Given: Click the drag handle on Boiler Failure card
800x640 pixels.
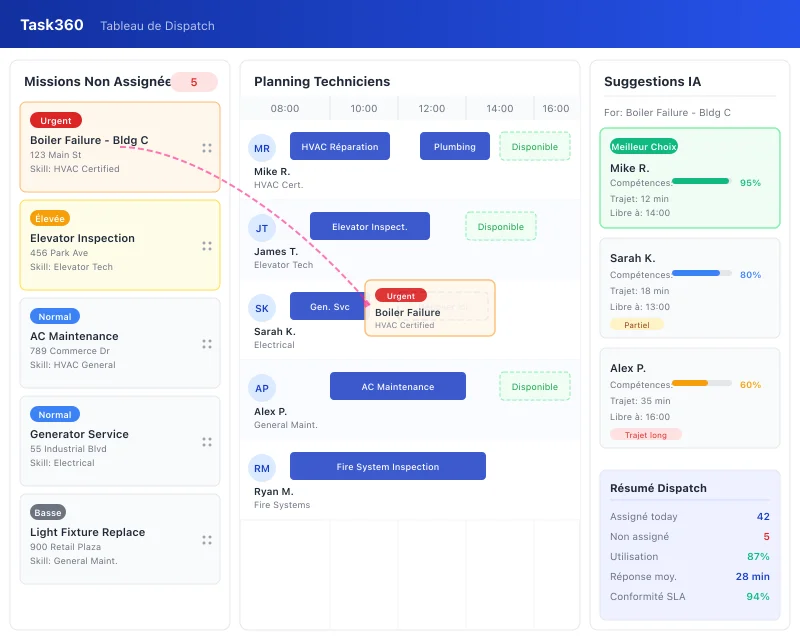Looking at the screenshot, I should [x=207, y=146].
